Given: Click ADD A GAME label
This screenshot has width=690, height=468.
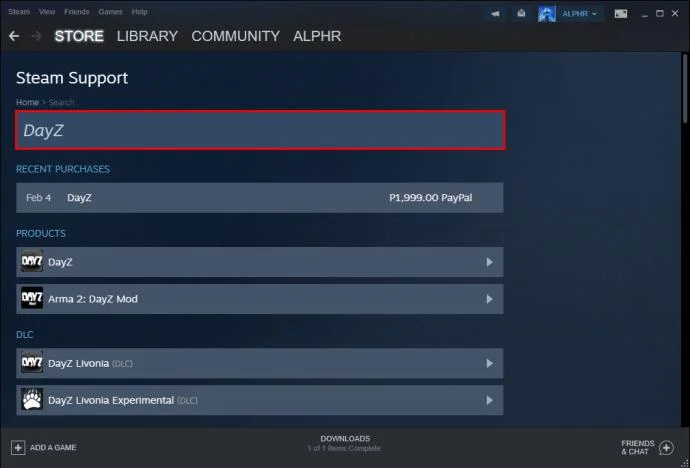Looking at the screenshot, I should pos(53,448).
